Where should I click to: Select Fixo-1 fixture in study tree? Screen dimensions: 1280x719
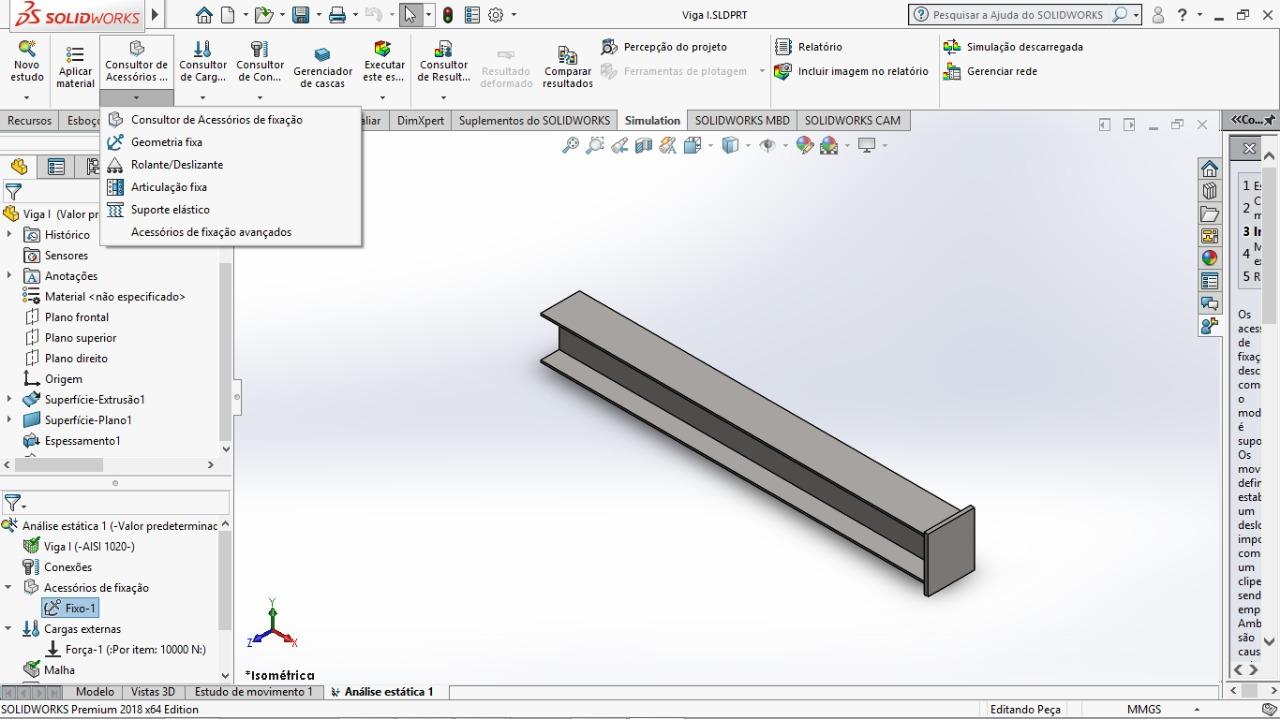[x=80, y=608]
